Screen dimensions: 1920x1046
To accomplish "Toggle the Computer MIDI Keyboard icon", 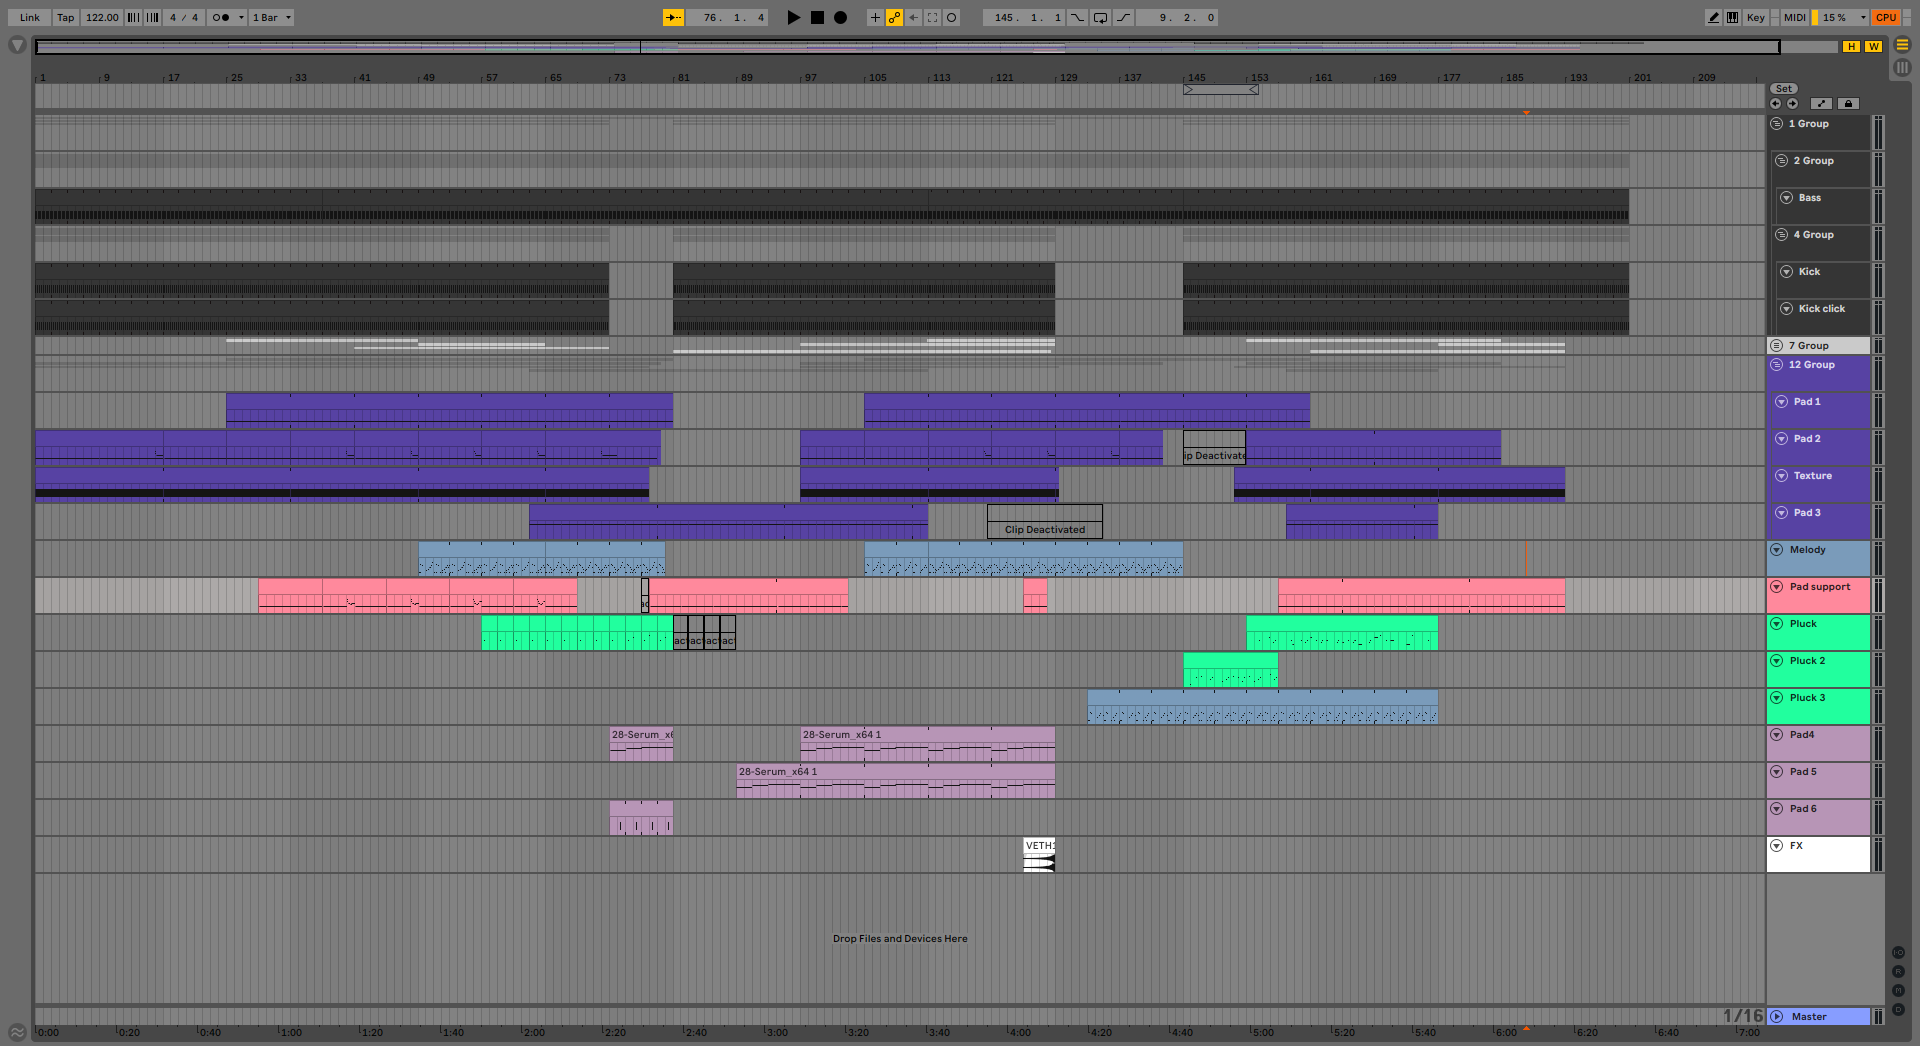I will click(x=1732, y=17).
